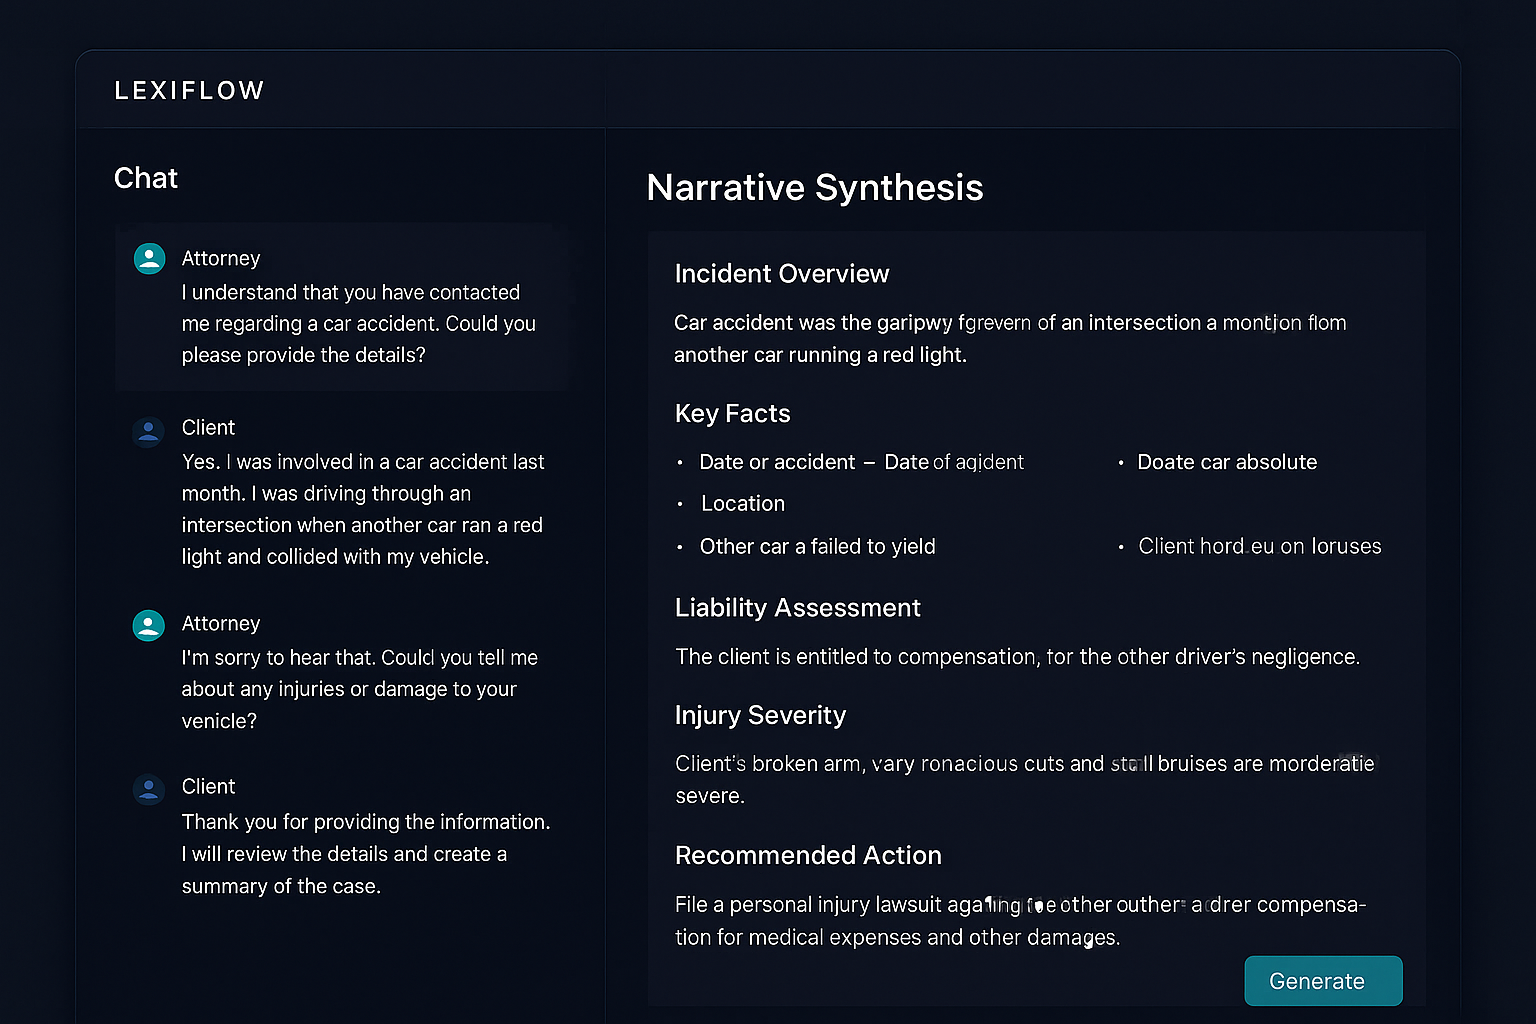The image size is (1536, 1024).
Task: Select the 'Doate car absolute' fact
Action: click(1227, 462)
